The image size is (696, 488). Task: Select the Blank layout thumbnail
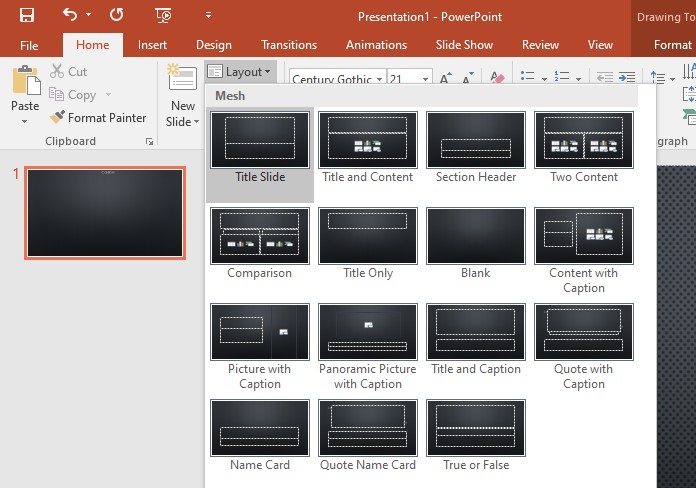click(475, 243)
